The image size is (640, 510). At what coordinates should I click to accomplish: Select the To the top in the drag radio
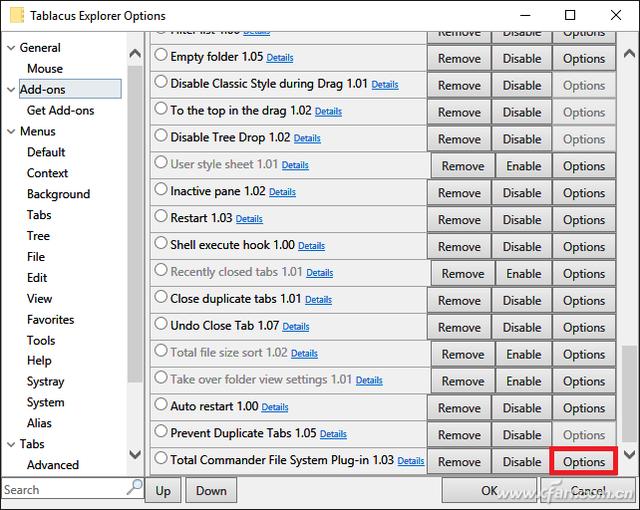click(x=161, y=109)
